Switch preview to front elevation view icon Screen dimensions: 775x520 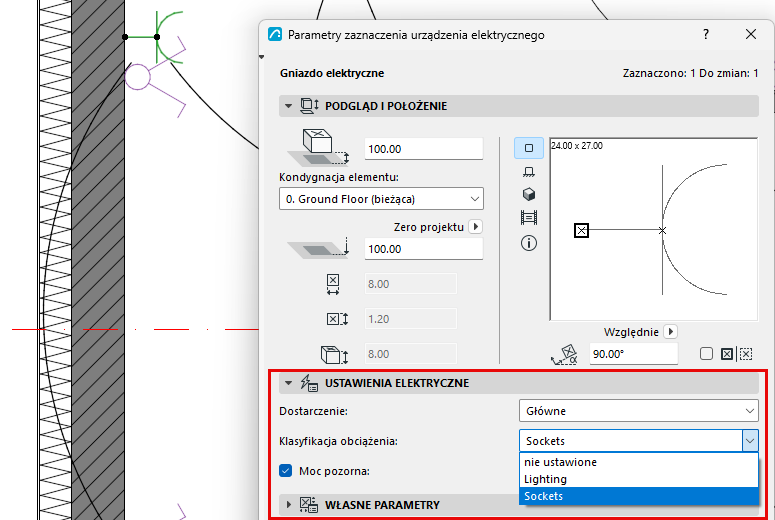click(x=529, y=172)
